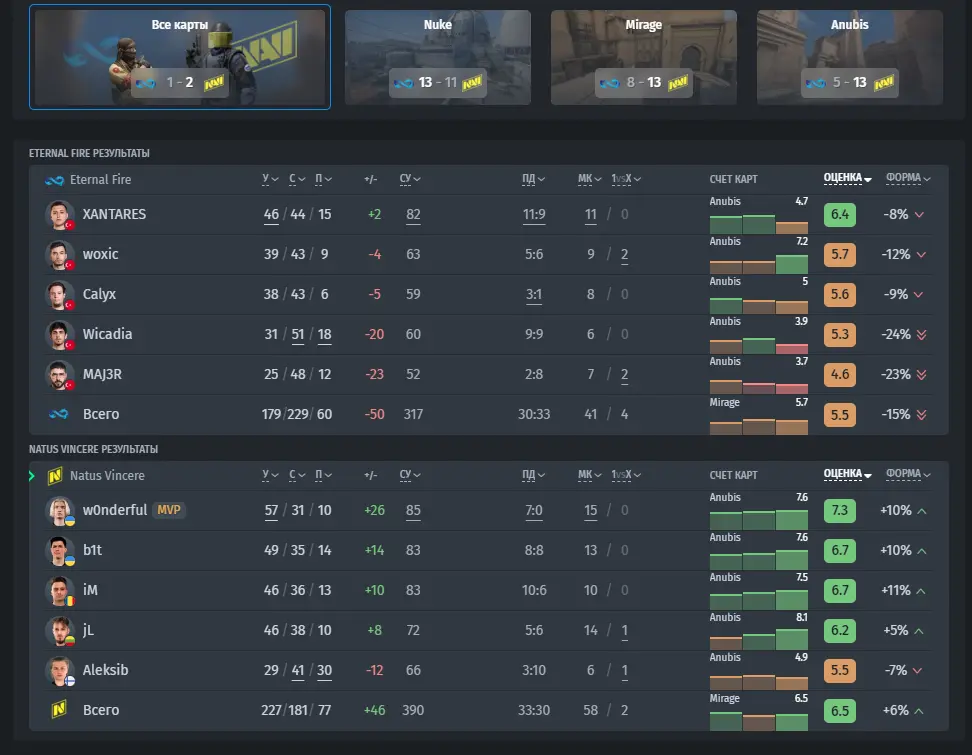Viewport: 972px width, 755px height.
Task: Click green arrow beside Natus Vincere header
Action: point(32,475)
